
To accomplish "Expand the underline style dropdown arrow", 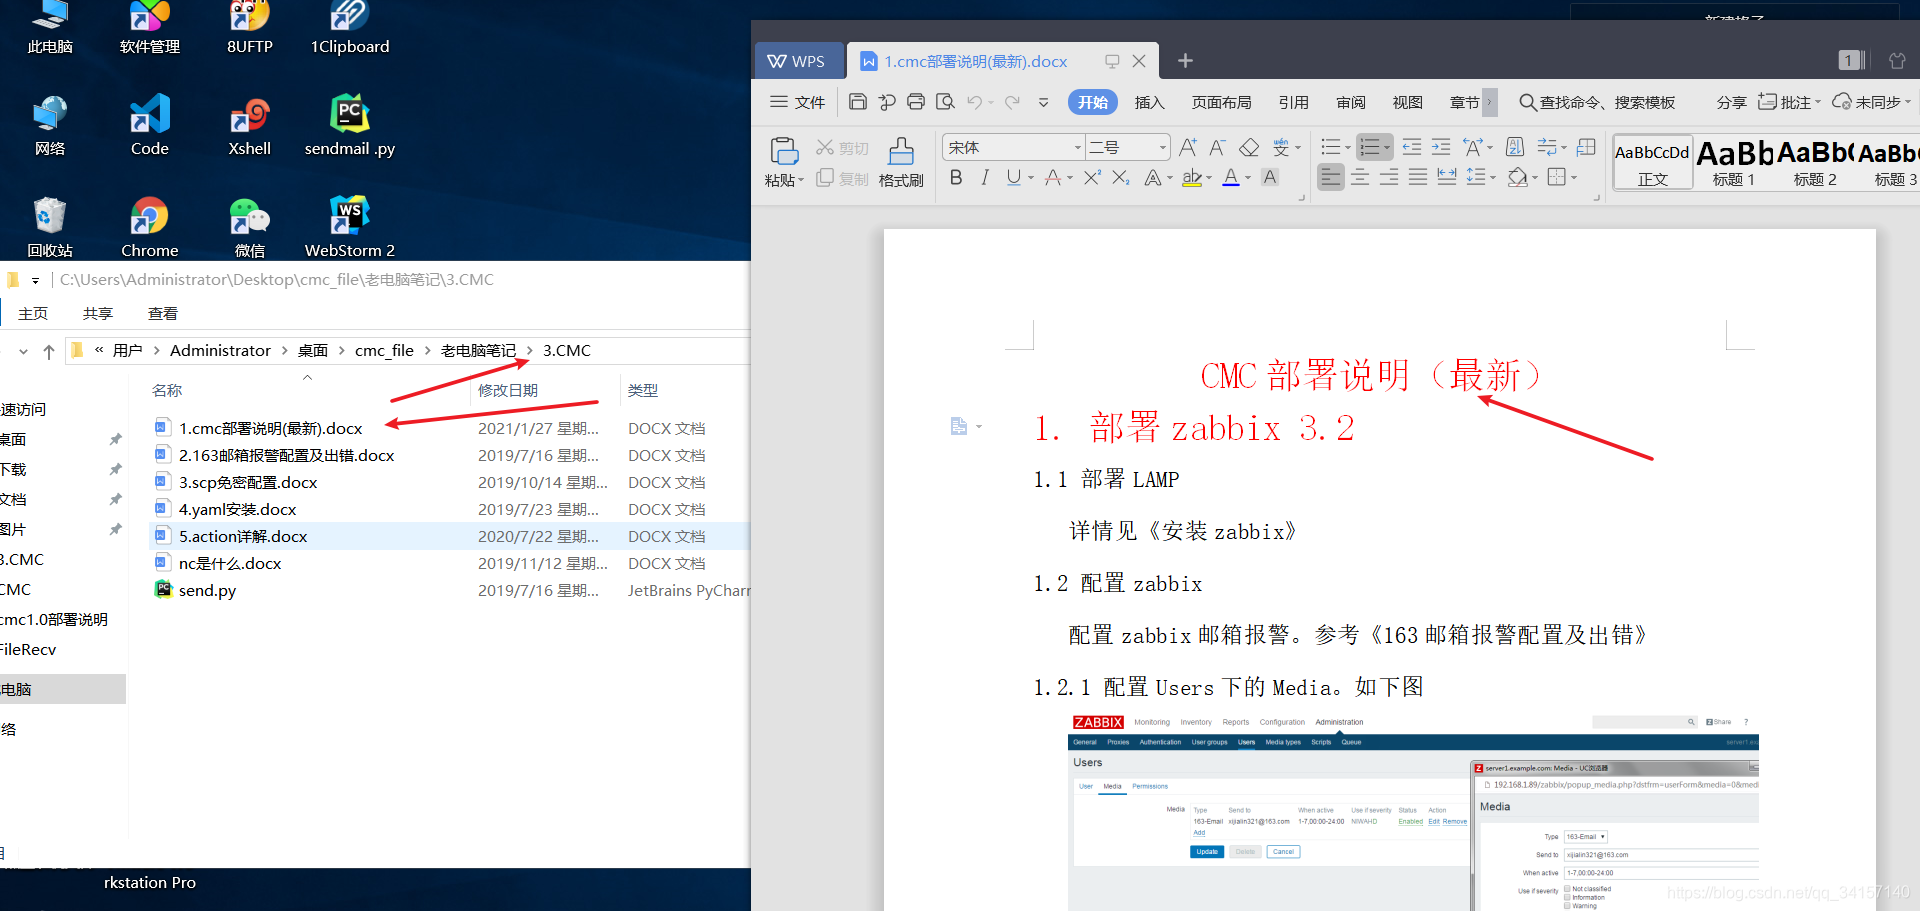I will (1030, 177).
